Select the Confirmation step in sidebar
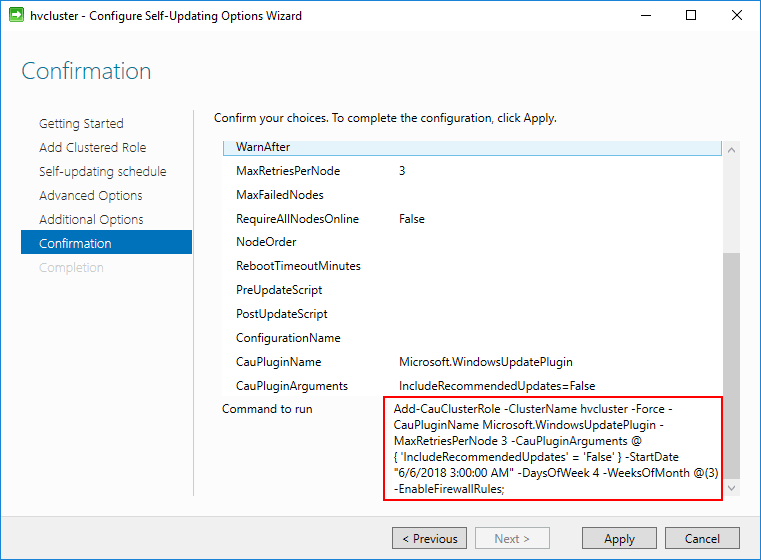 tap(106, 242)
